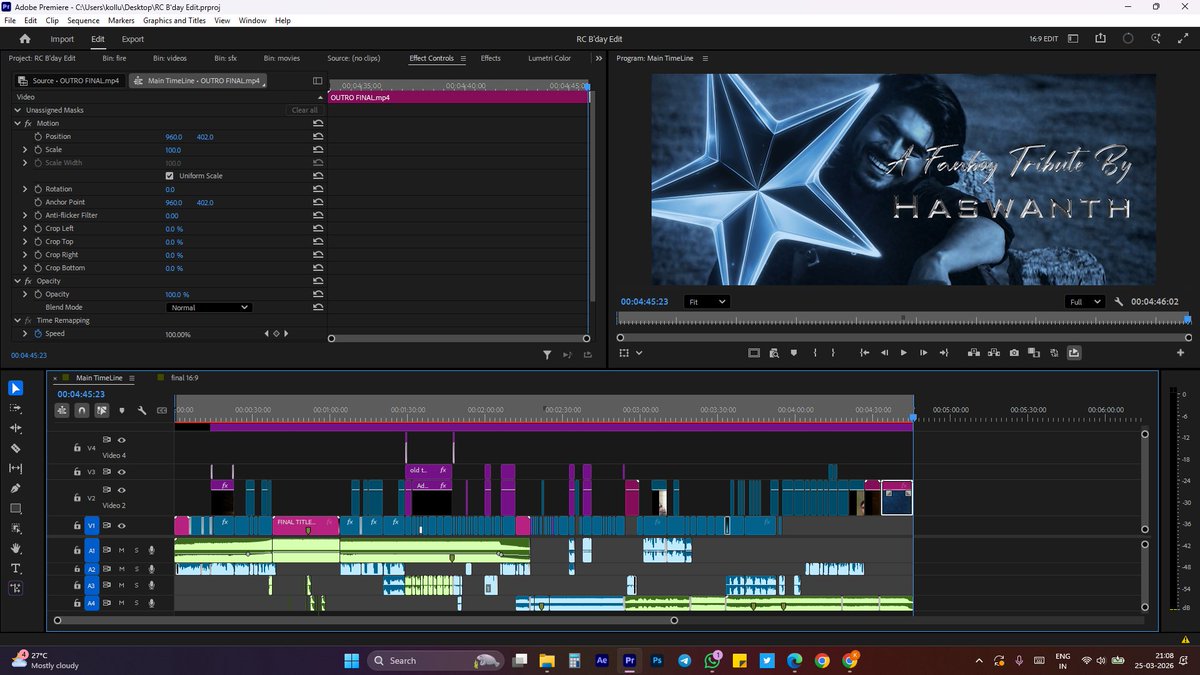
Task: Select the Selection tool arrow
Action: pyautogui.click(x=16, y=388)
